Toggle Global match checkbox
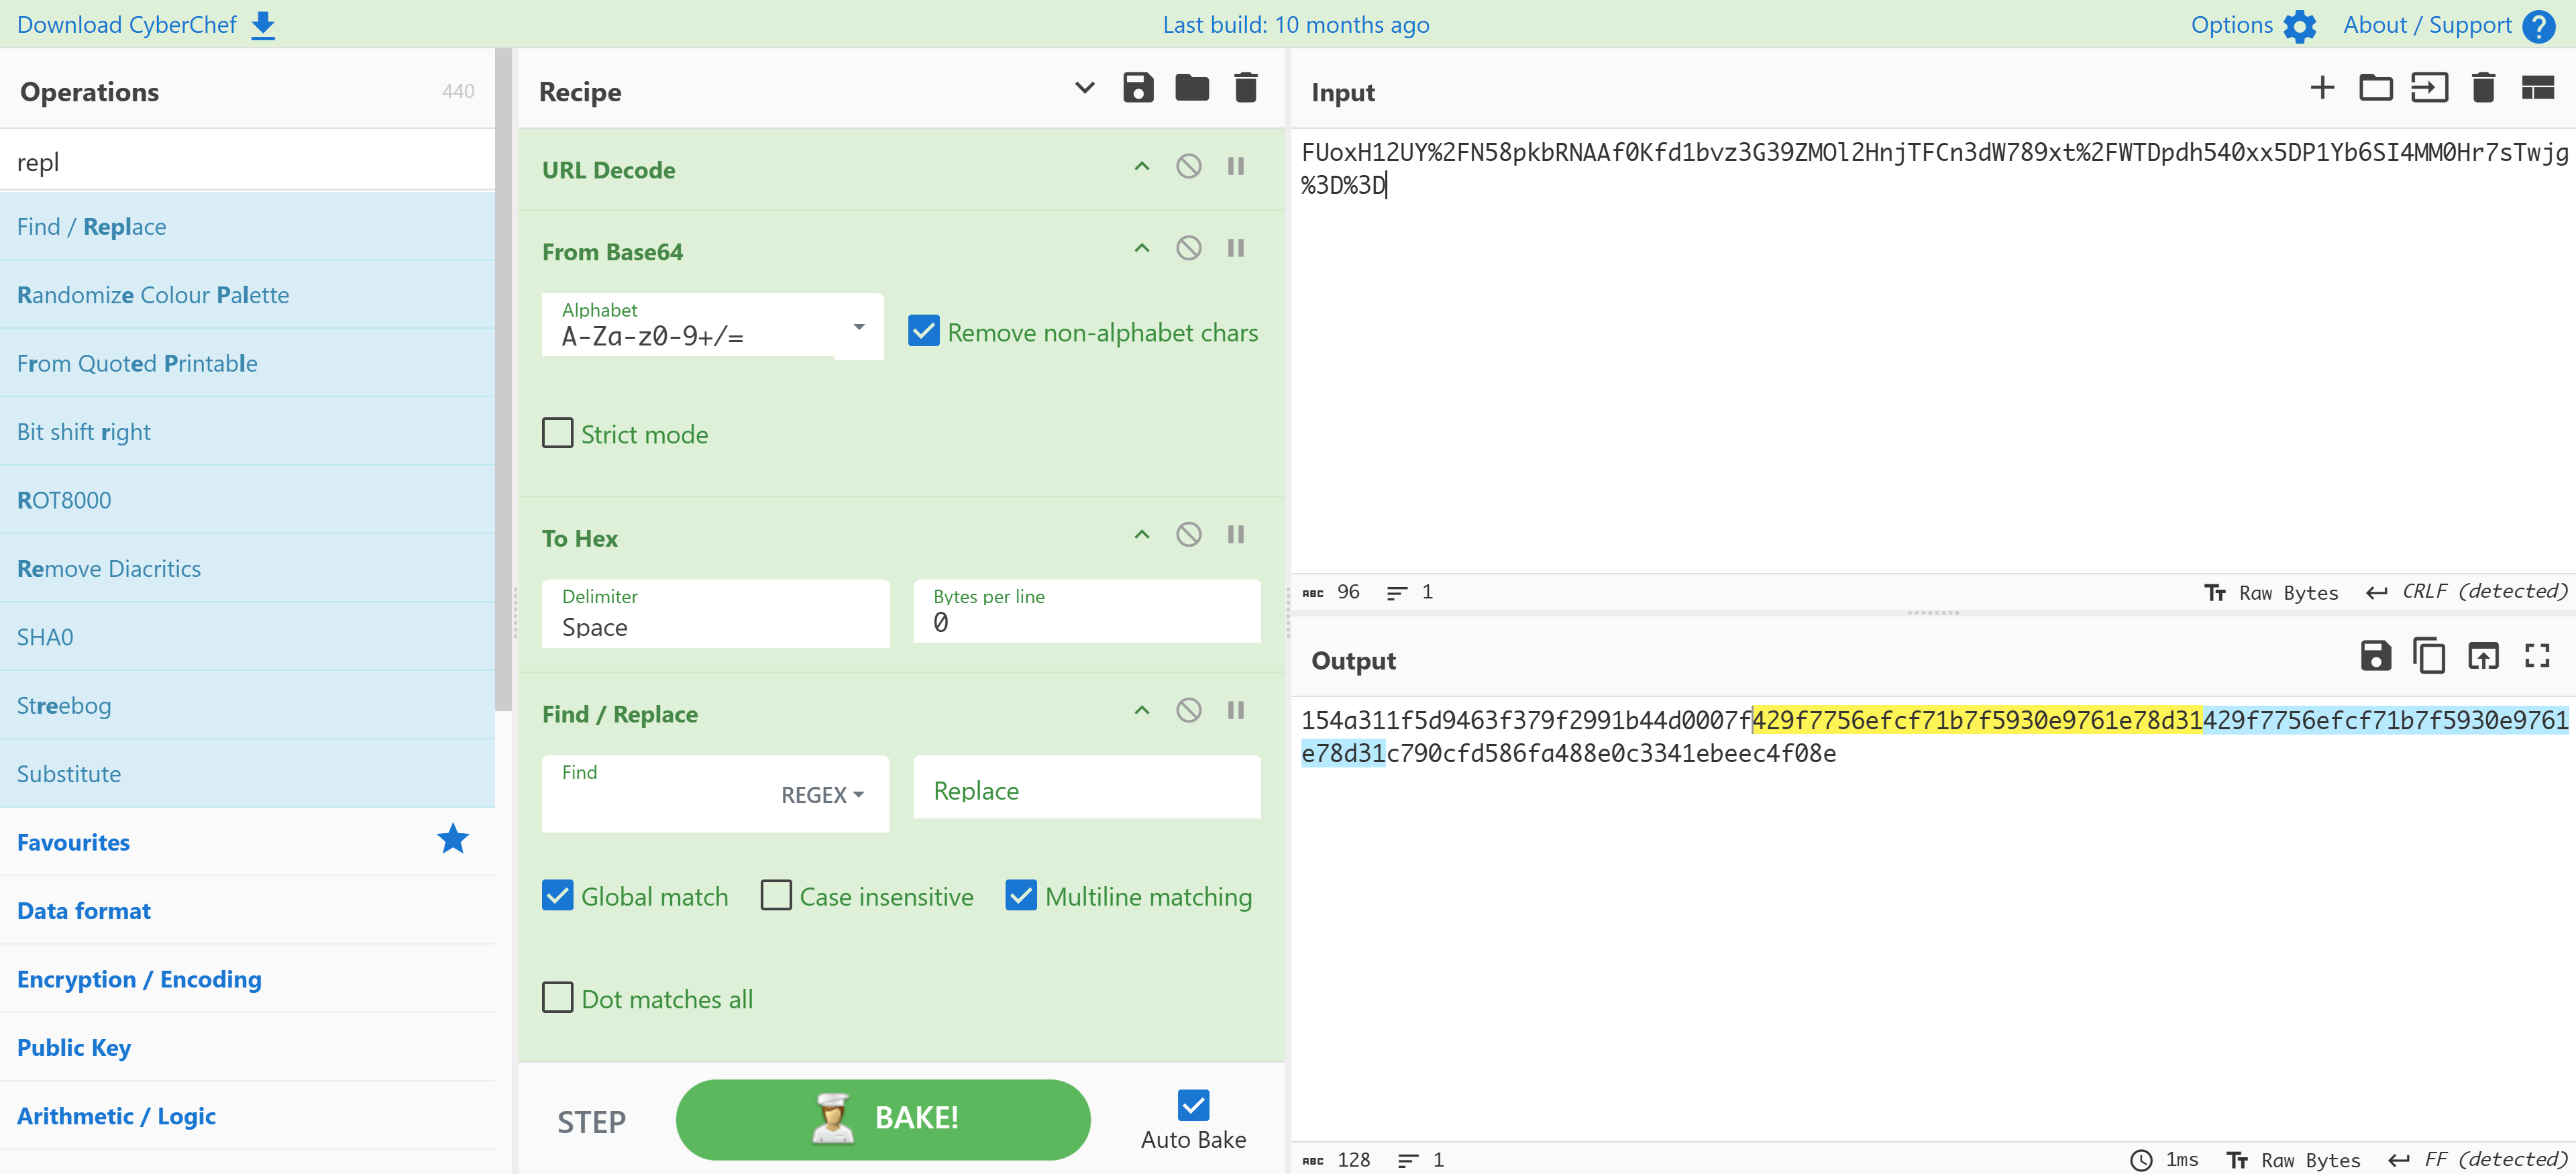 pos(557,895)
